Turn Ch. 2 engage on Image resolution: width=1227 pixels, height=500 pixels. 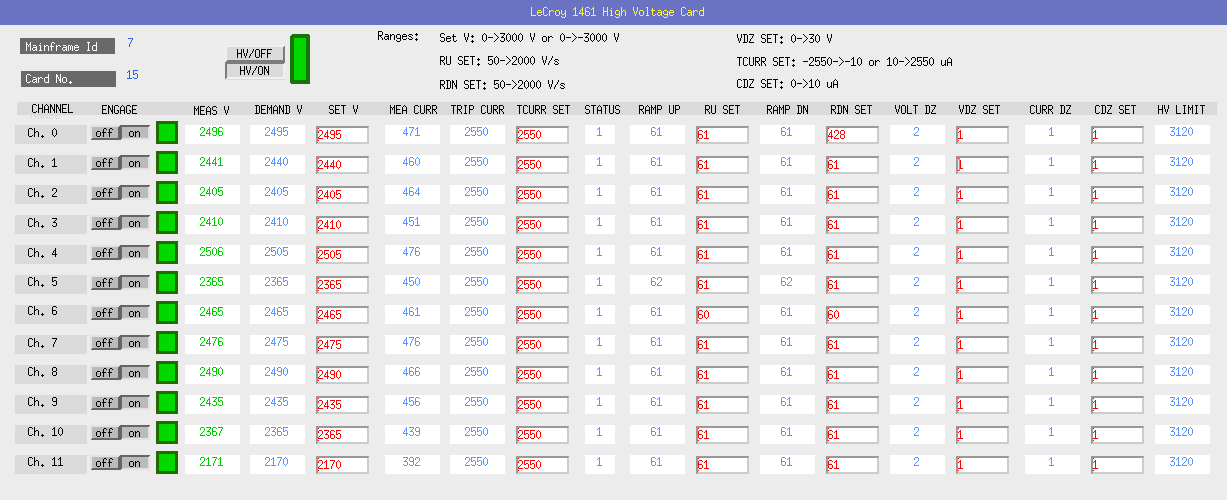point(135,193)
